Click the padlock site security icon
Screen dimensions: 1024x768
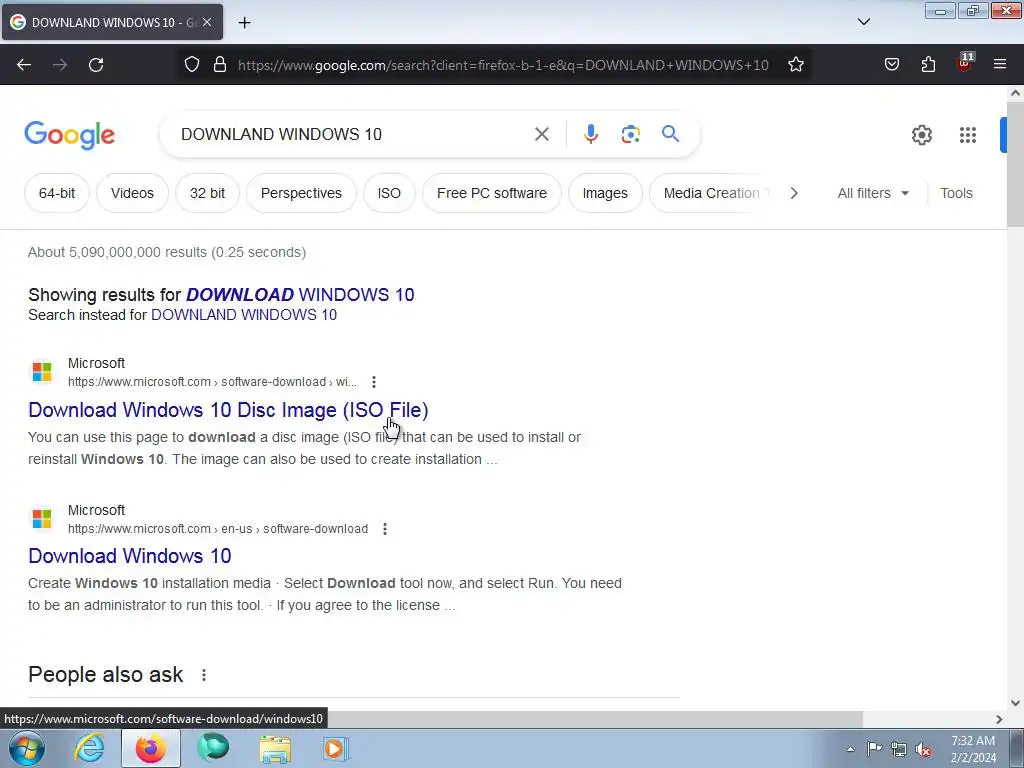click(x=220, y=65)
